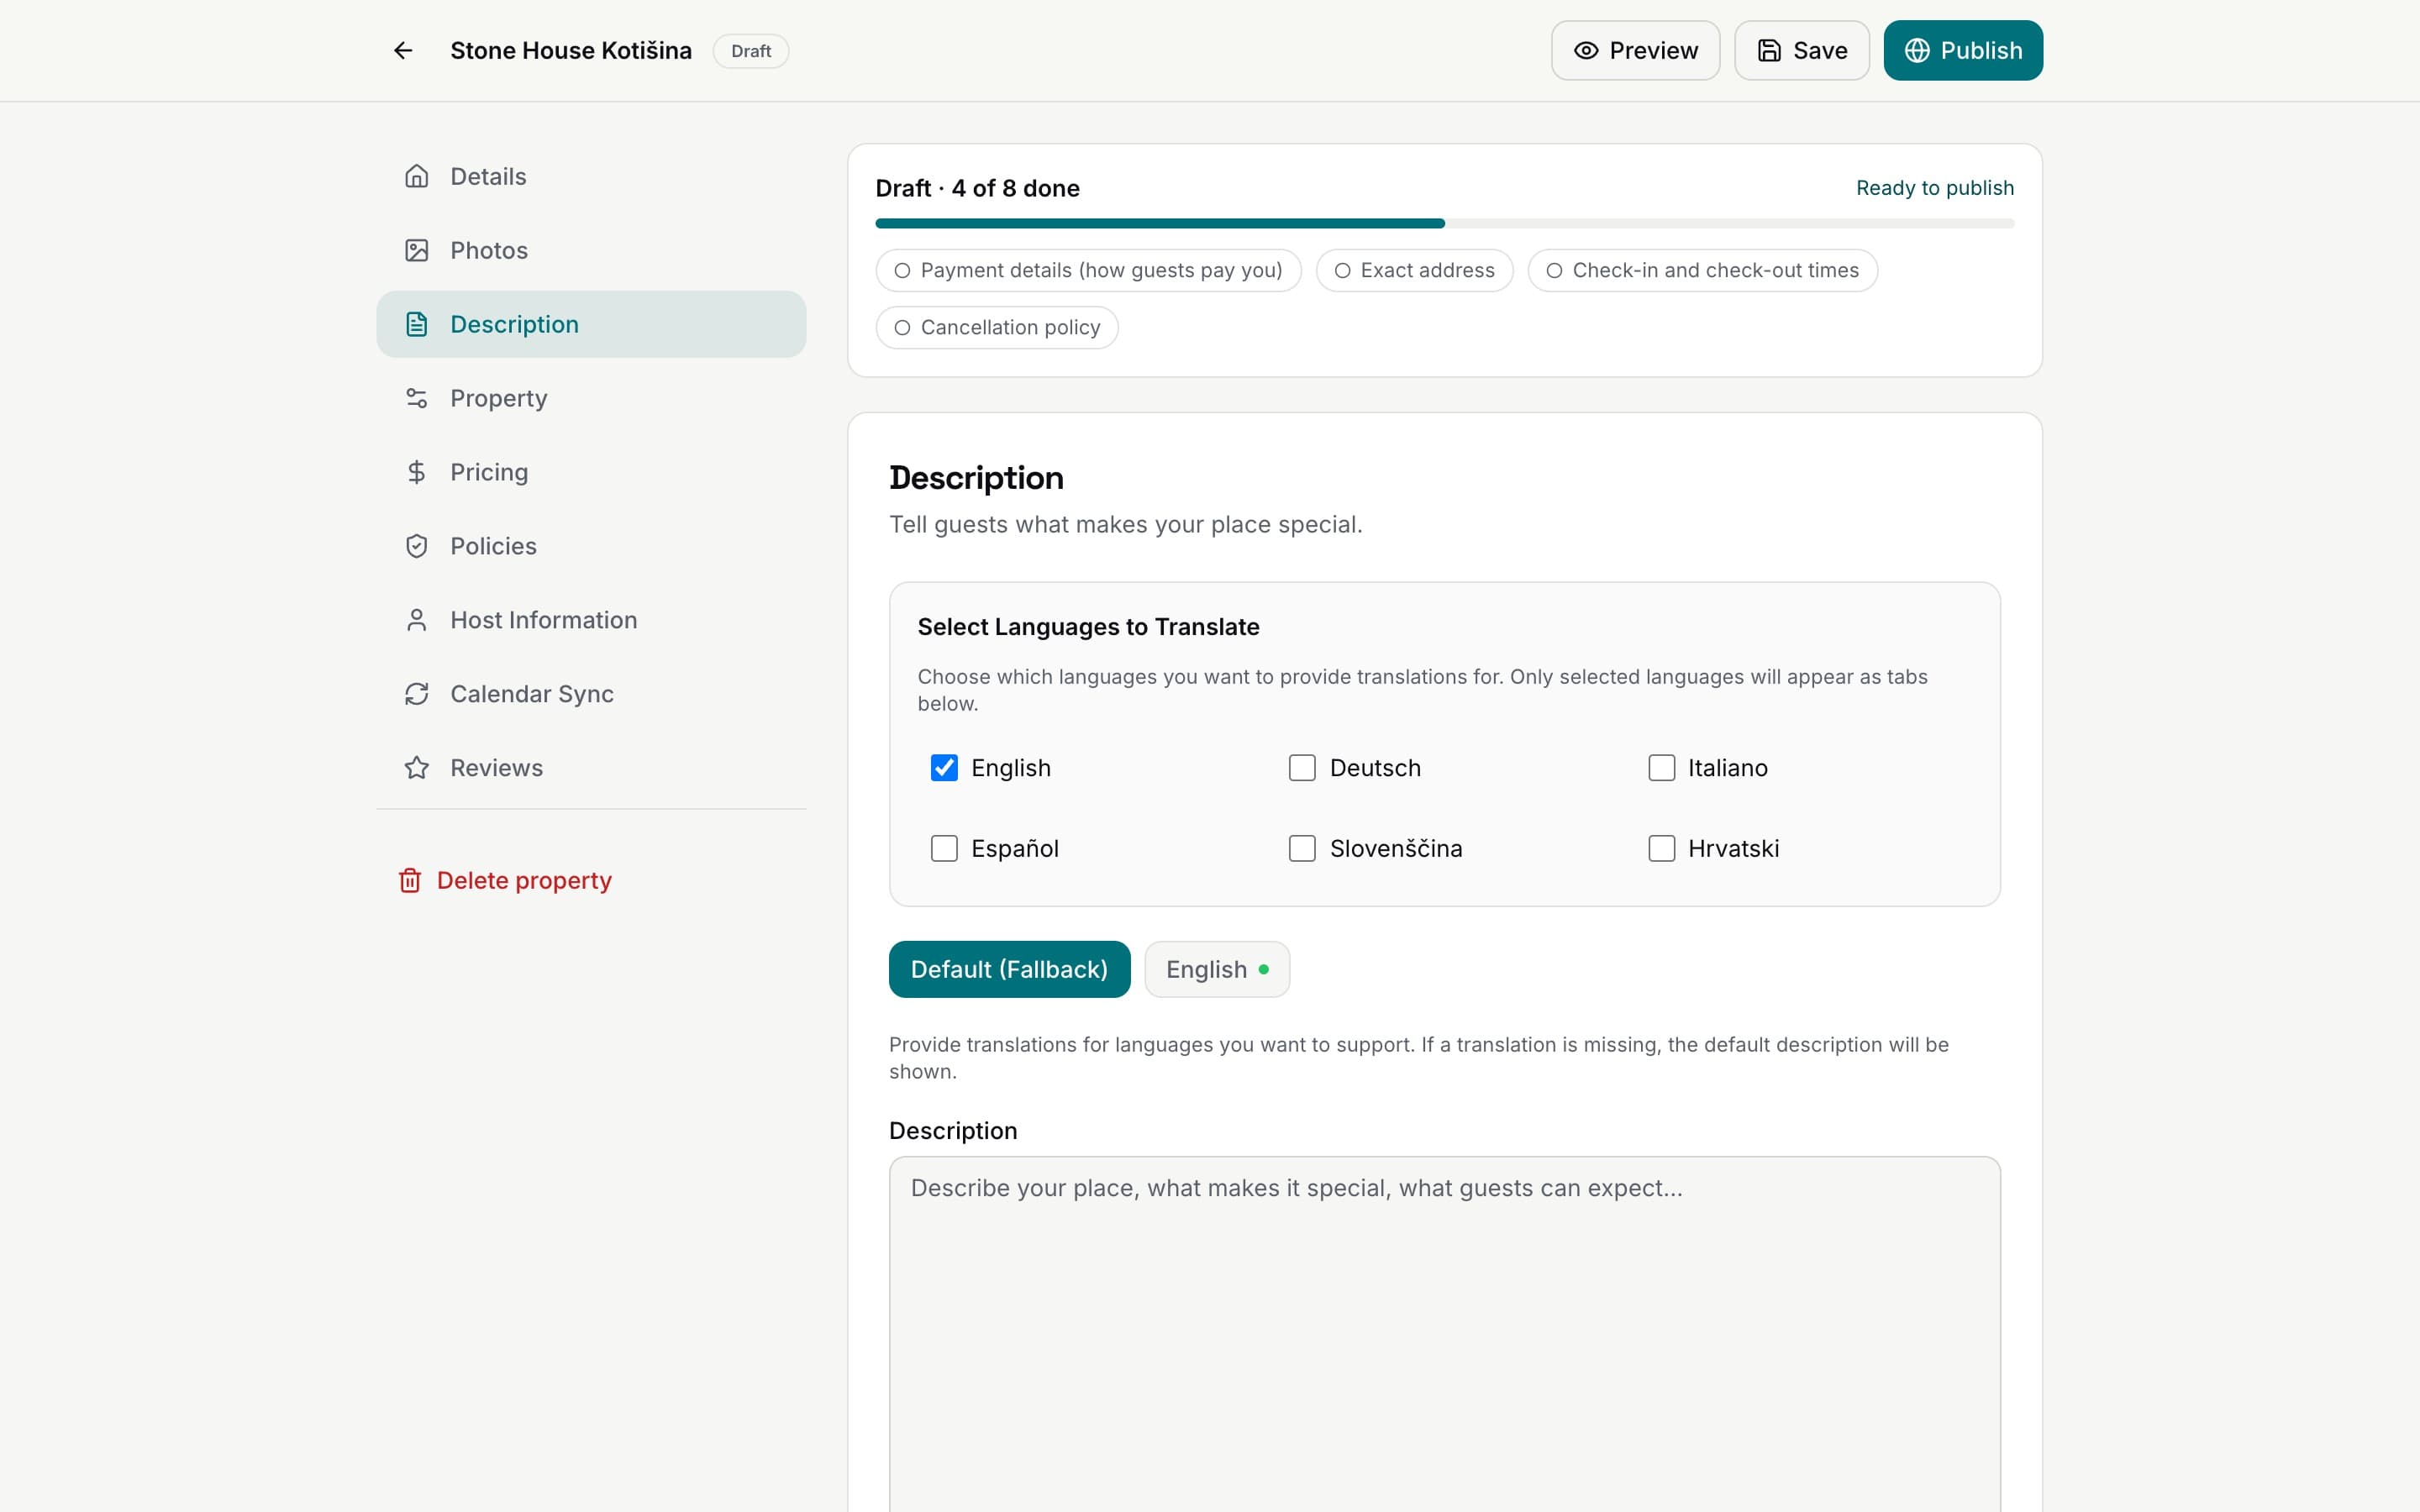Open the Reviews section
This screenshot has height=1512, width=2420.
point(591,768)
